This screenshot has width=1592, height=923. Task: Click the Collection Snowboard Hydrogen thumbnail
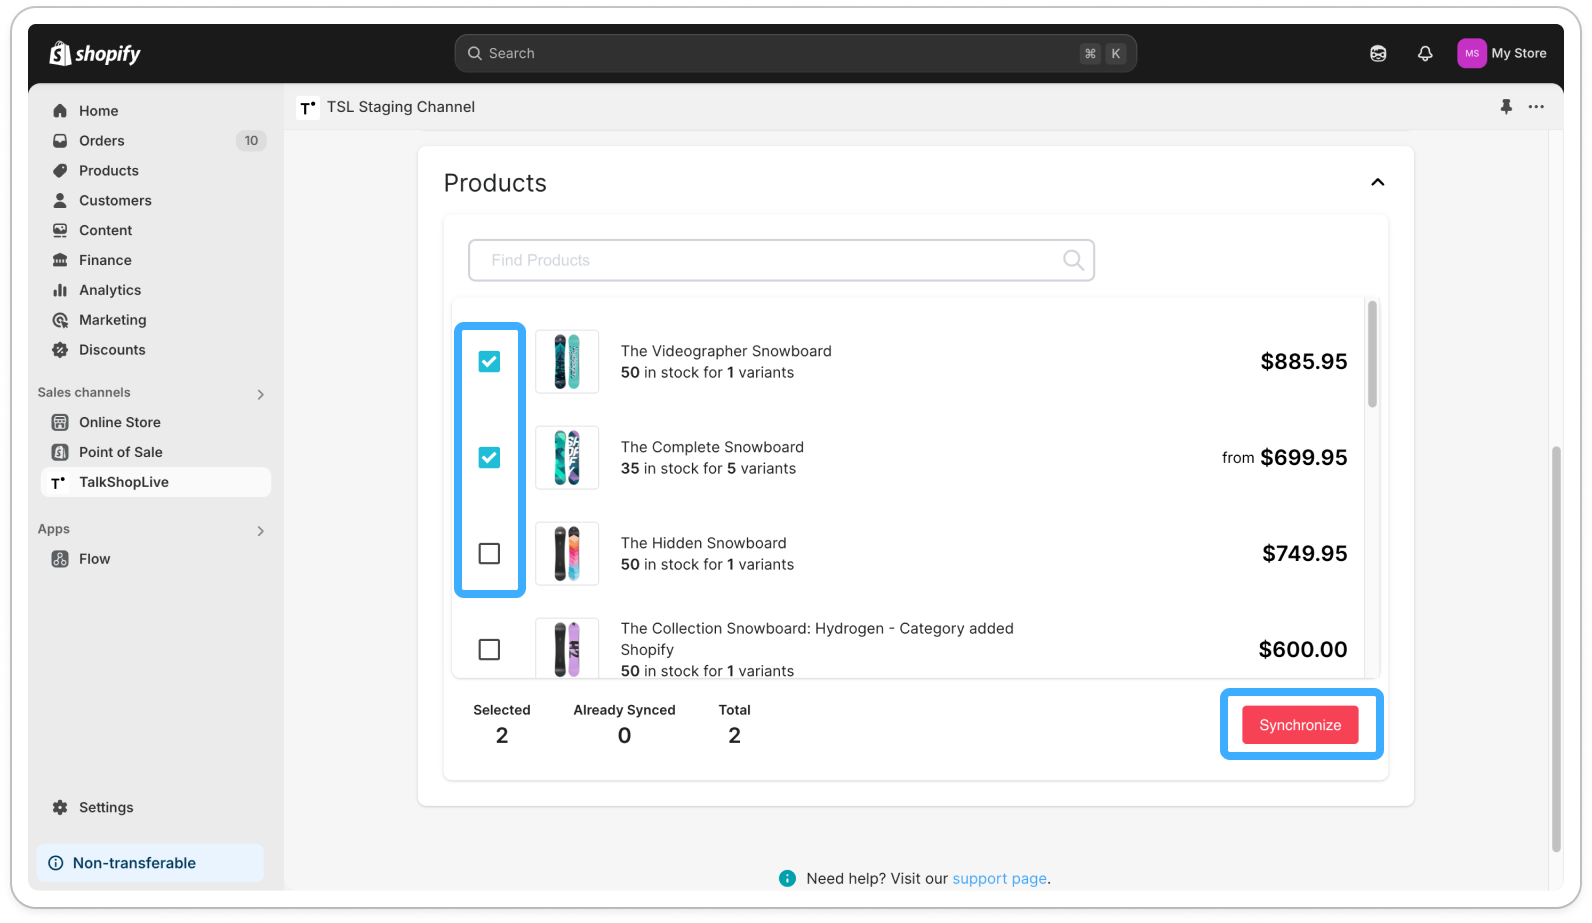[567, 648]
